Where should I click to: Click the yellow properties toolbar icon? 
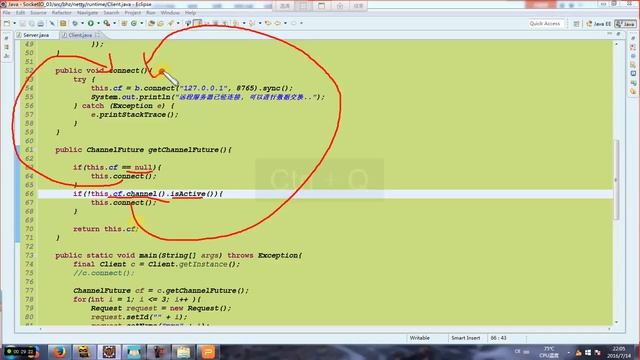click(63, 23)
